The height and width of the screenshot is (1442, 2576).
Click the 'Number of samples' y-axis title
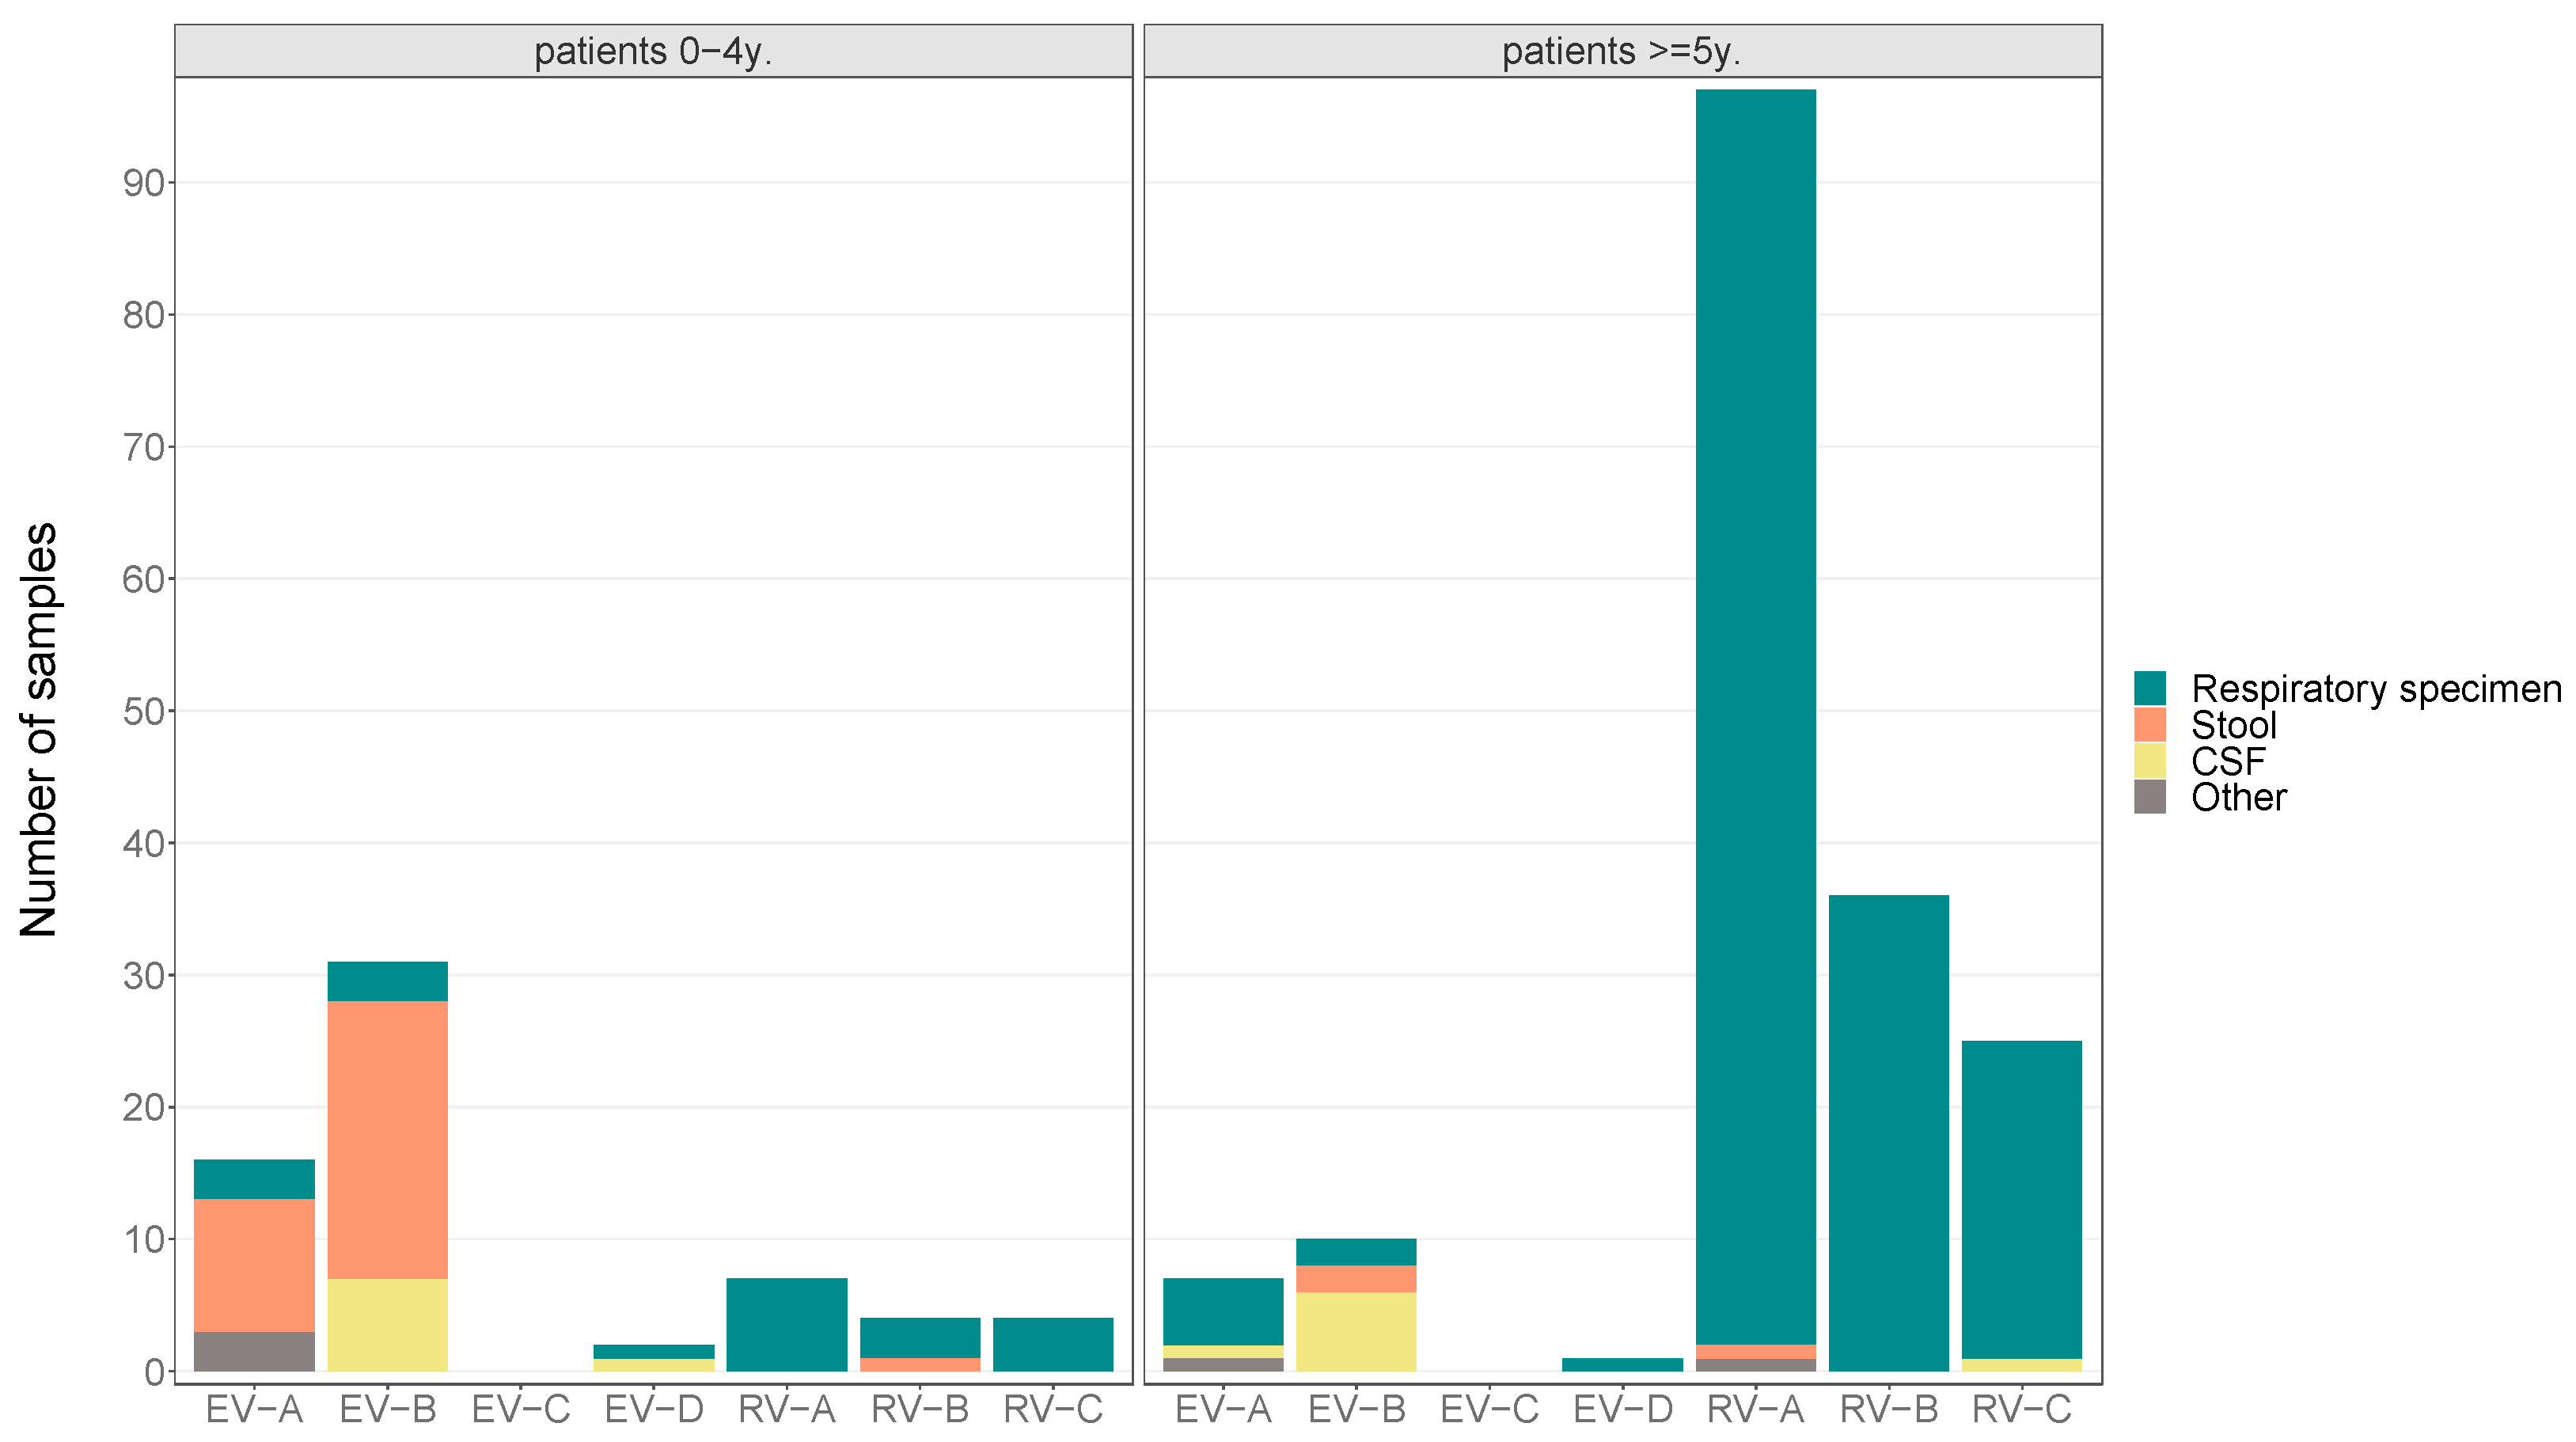pos(40,730)
